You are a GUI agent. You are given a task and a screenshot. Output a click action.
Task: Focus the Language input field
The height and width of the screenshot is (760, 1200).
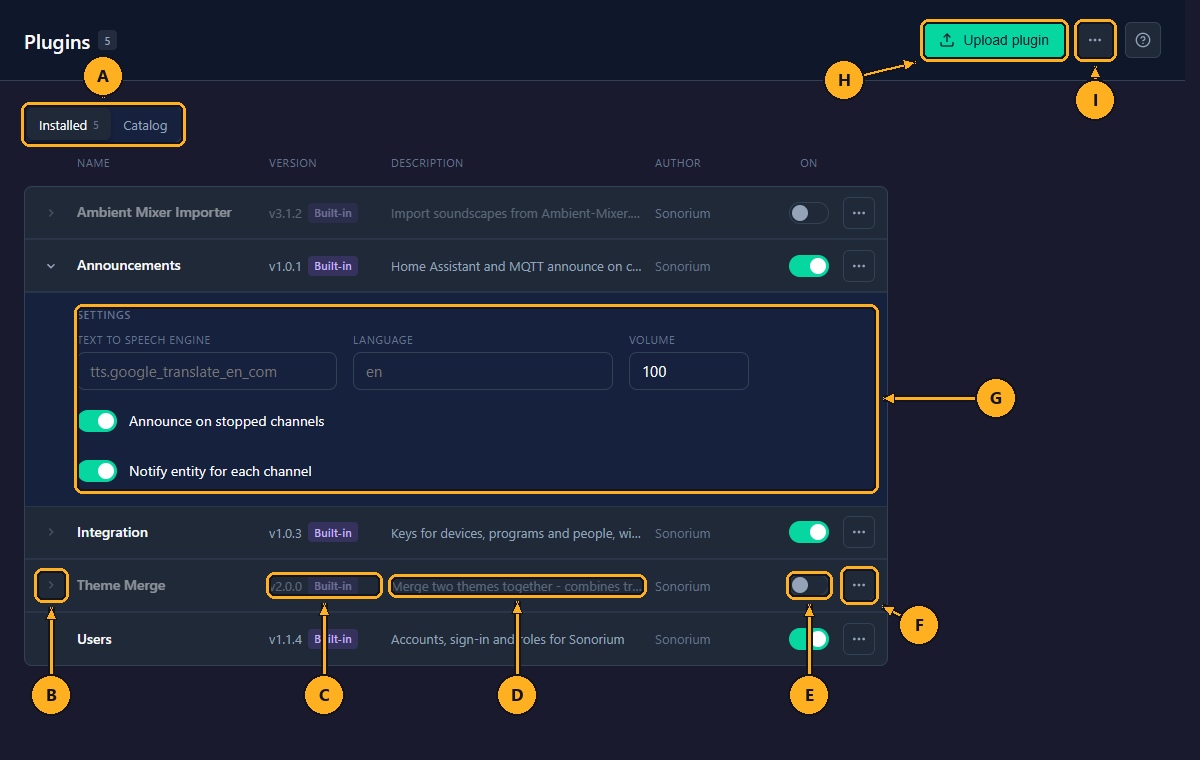coord(483,371)
